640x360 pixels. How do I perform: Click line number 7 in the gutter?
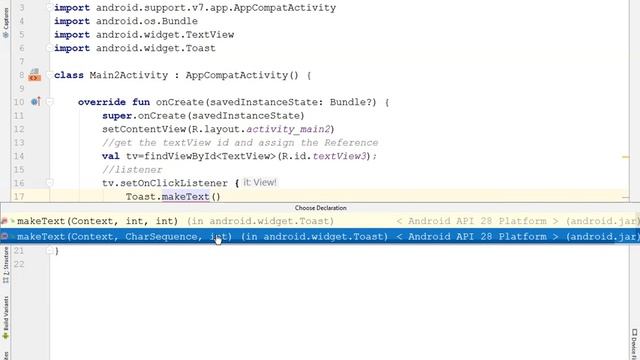(x=22, y=62)
